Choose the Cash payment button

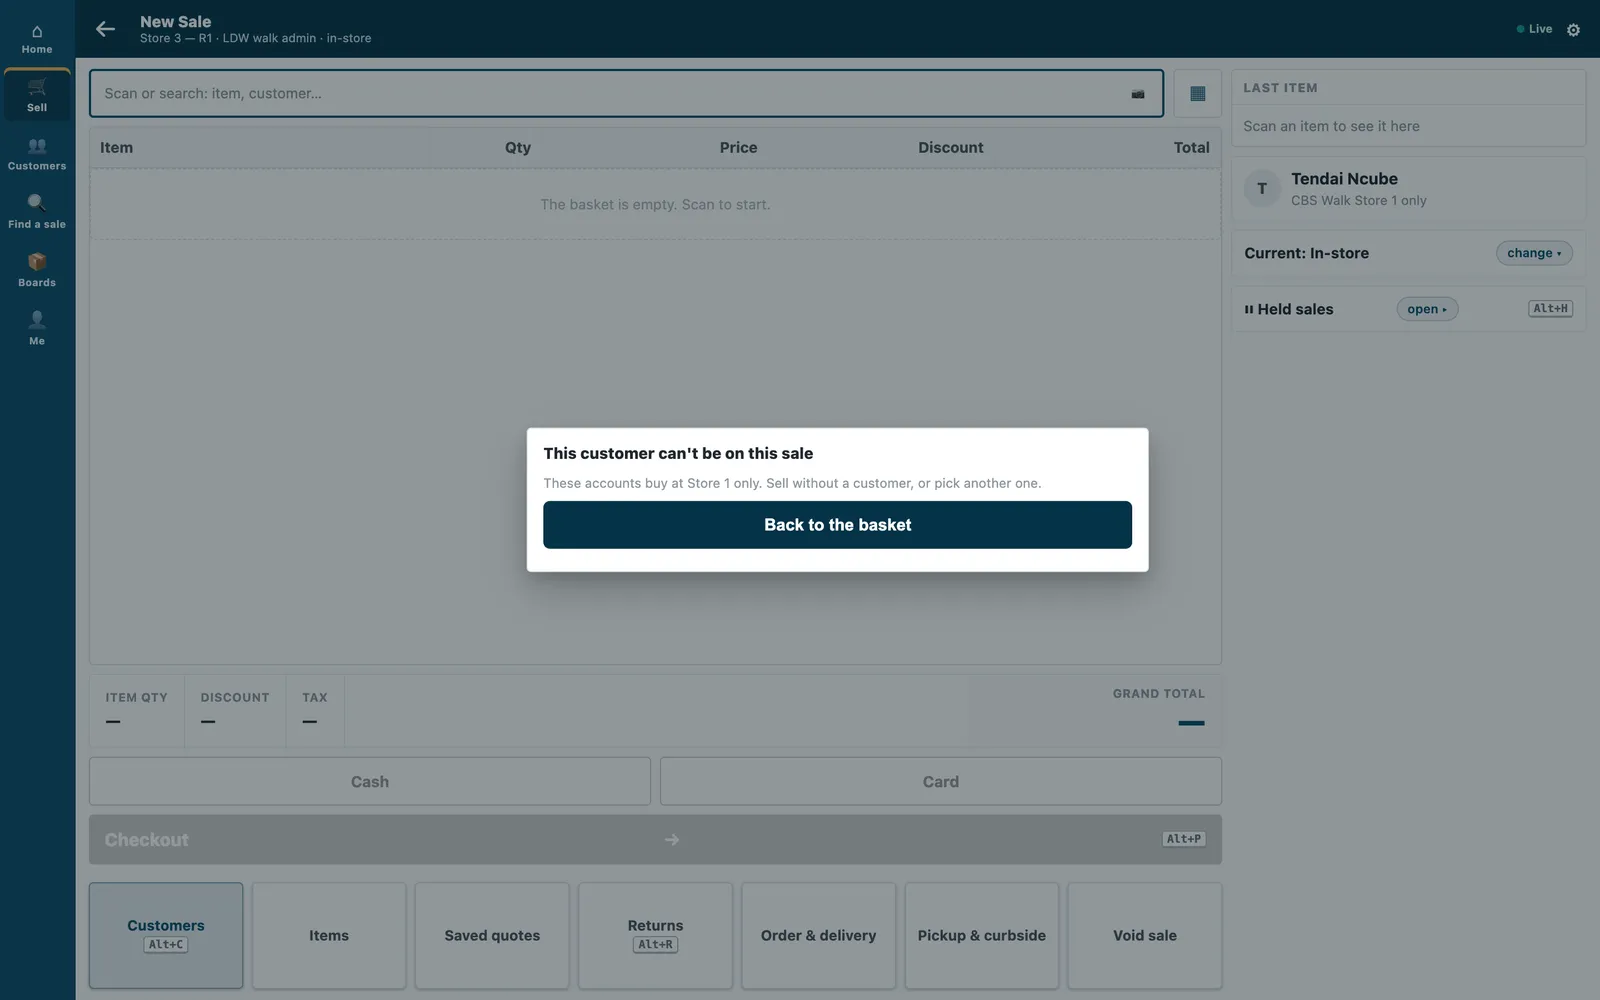pyautogui.click(x=370, y=781)
